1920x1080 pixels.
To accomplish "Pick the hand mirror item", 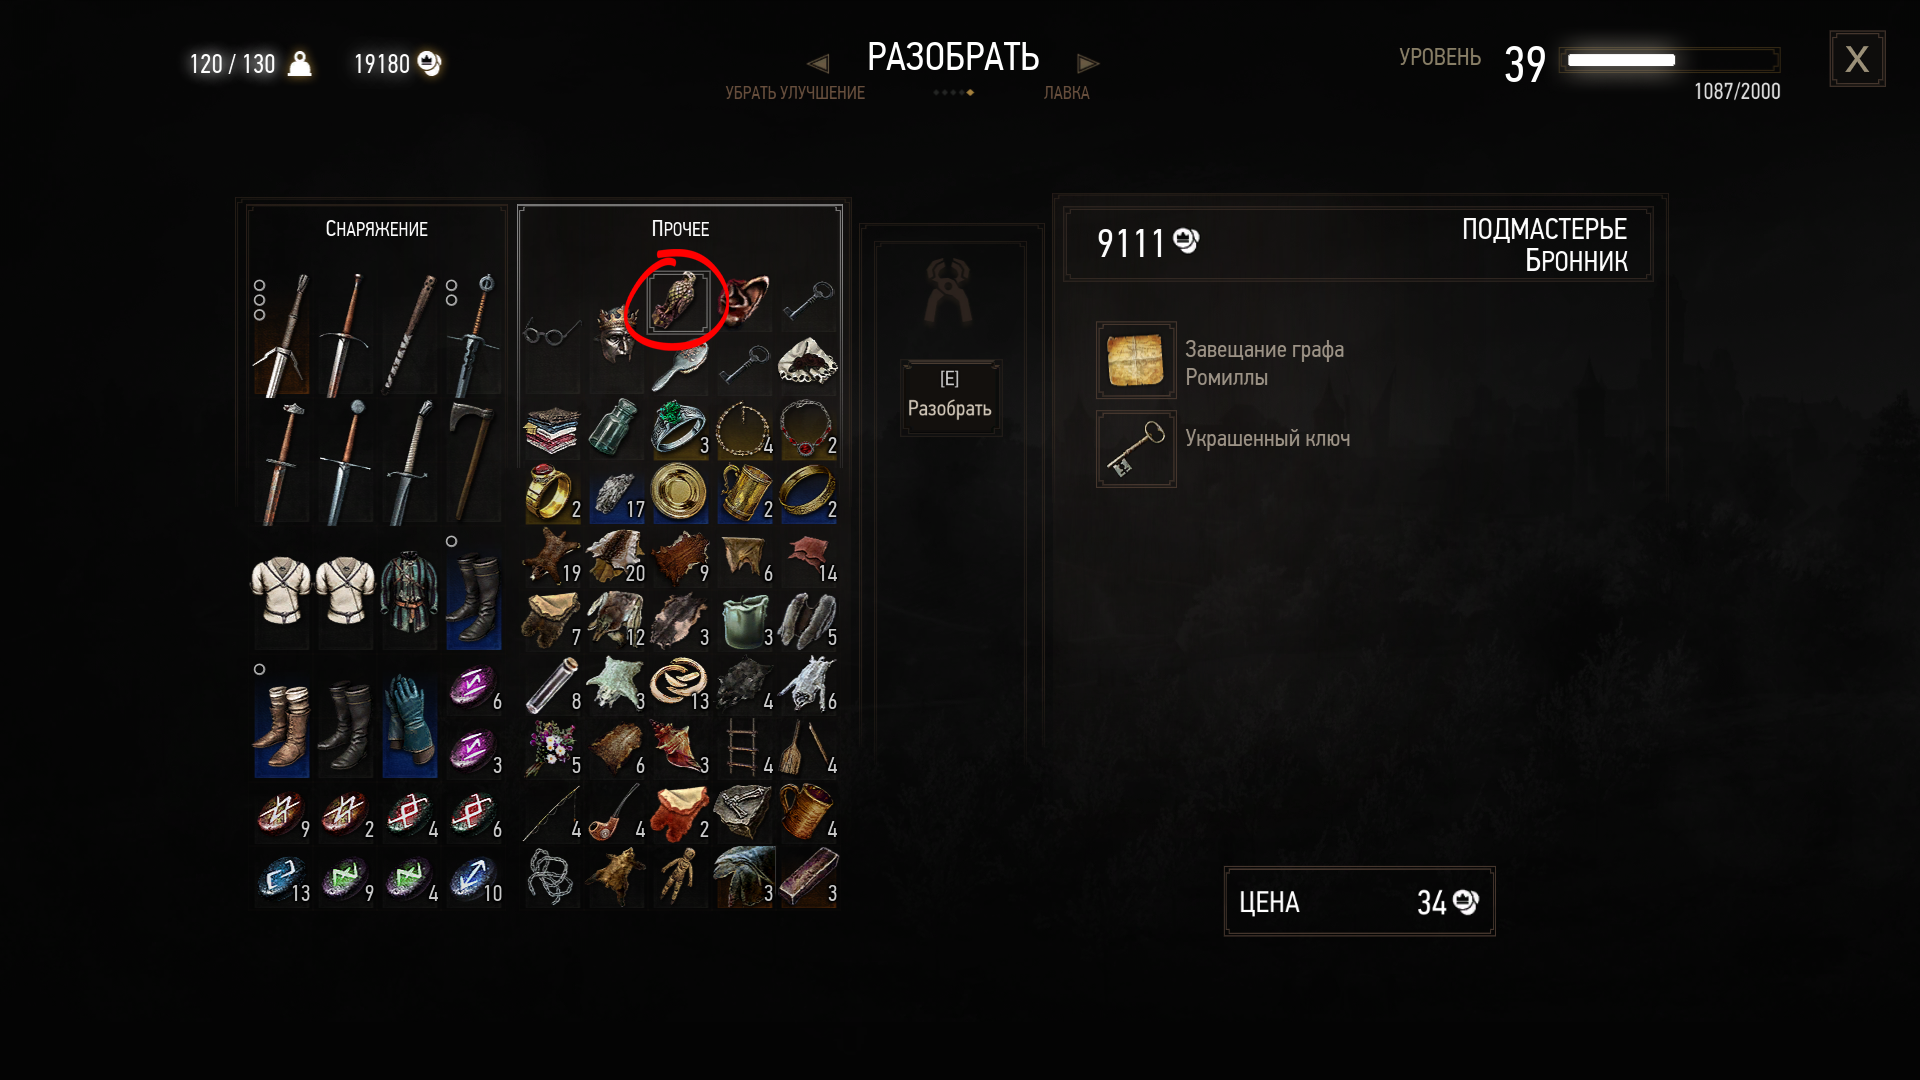I will 680,366.
